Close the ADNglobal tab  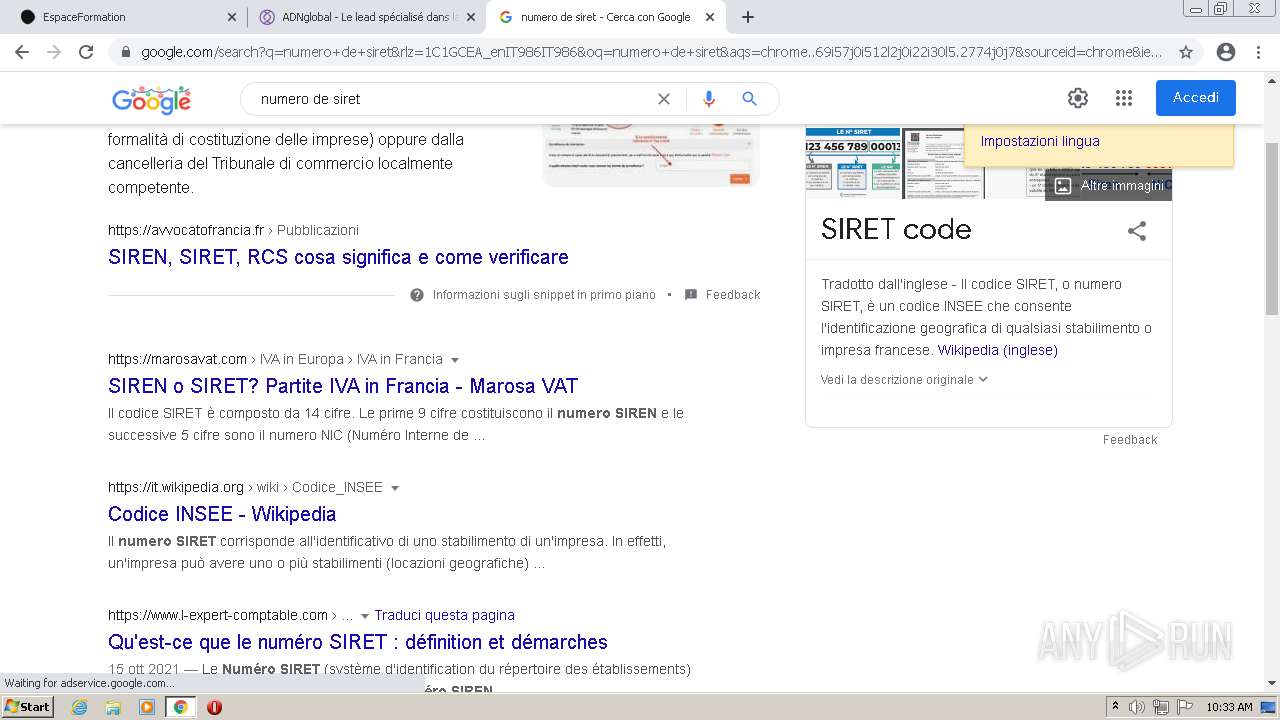pyautogui.click(x=471, y=17)
